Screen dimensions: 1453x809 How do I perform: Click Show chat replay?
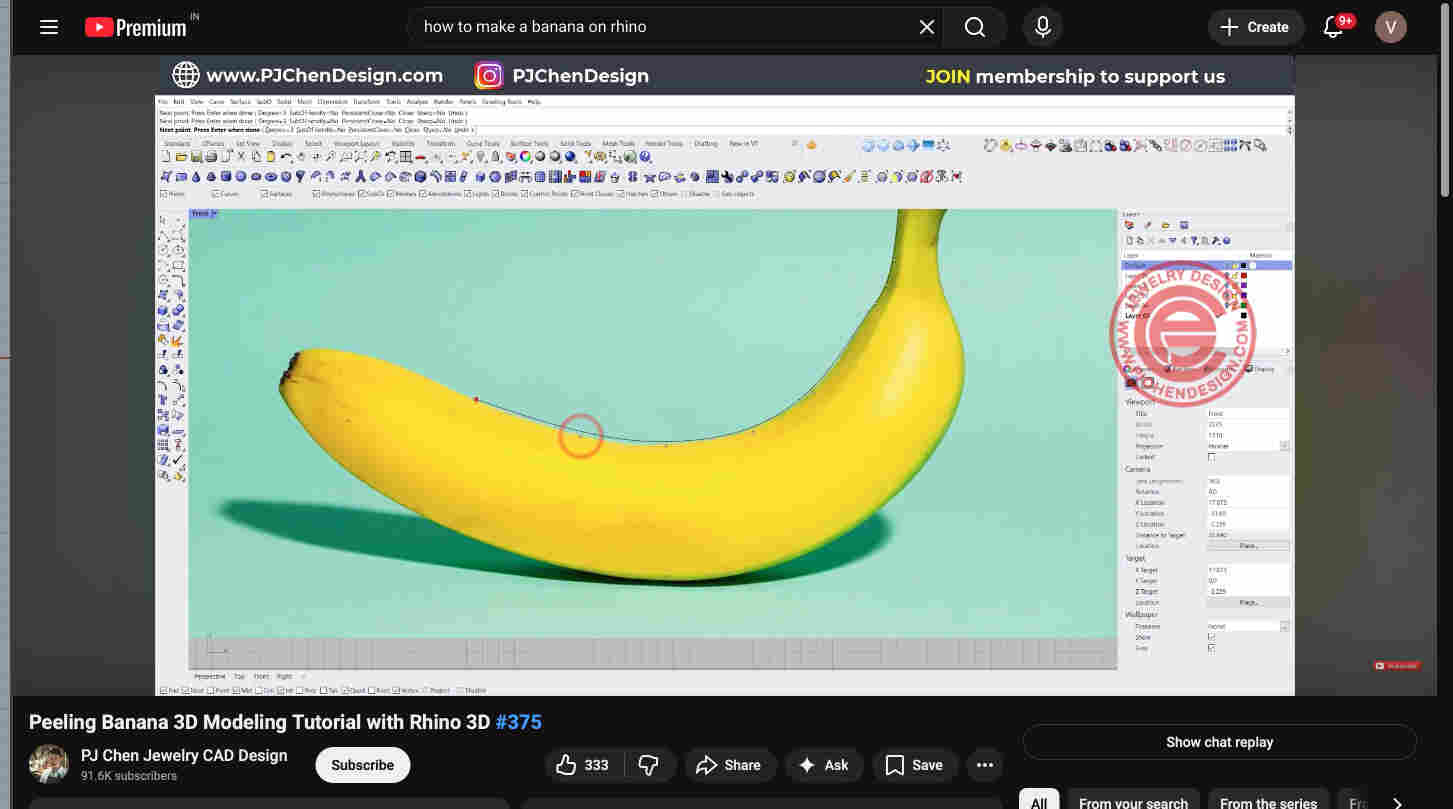tap(1219, 742)
